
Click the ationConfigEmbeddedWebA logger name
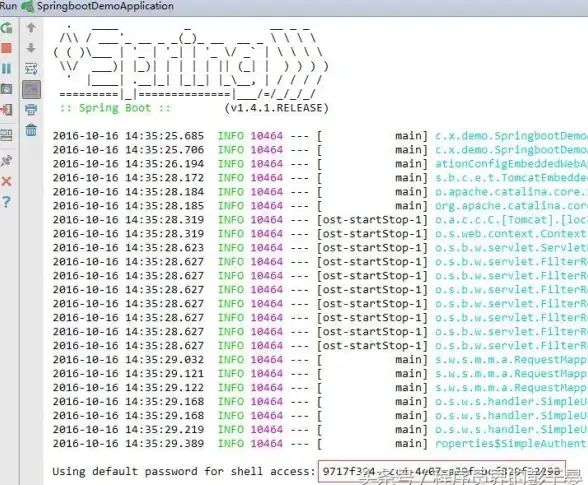pos(511,164)
